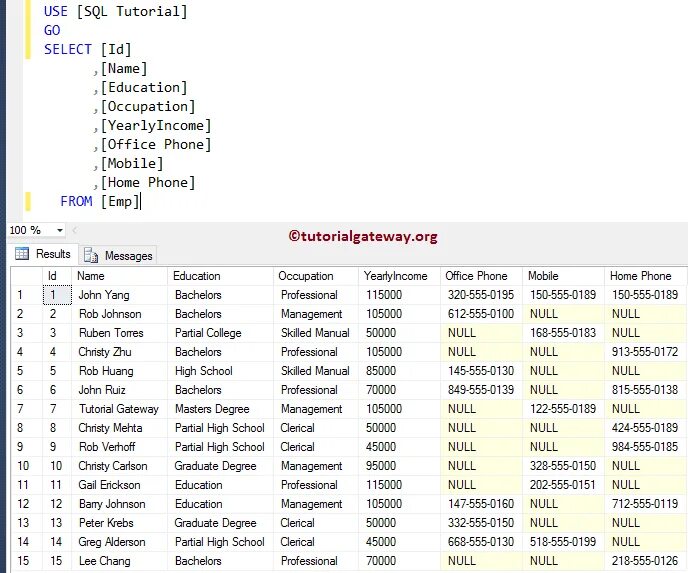Viewport: 688px width, 573px height.
Task: Select the 'Rob Huang' name cell
Action: 119,371
